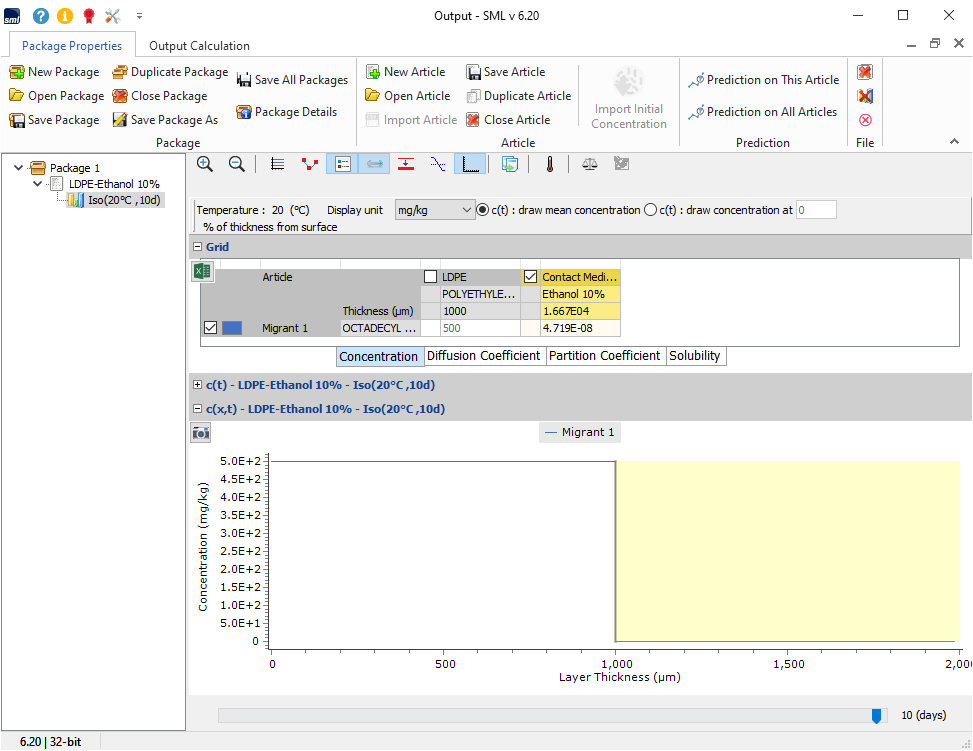Collapse Package 1 tree node
Image resolution: width=973 pixels, height=751 pixels.
(x=20, y=168)
